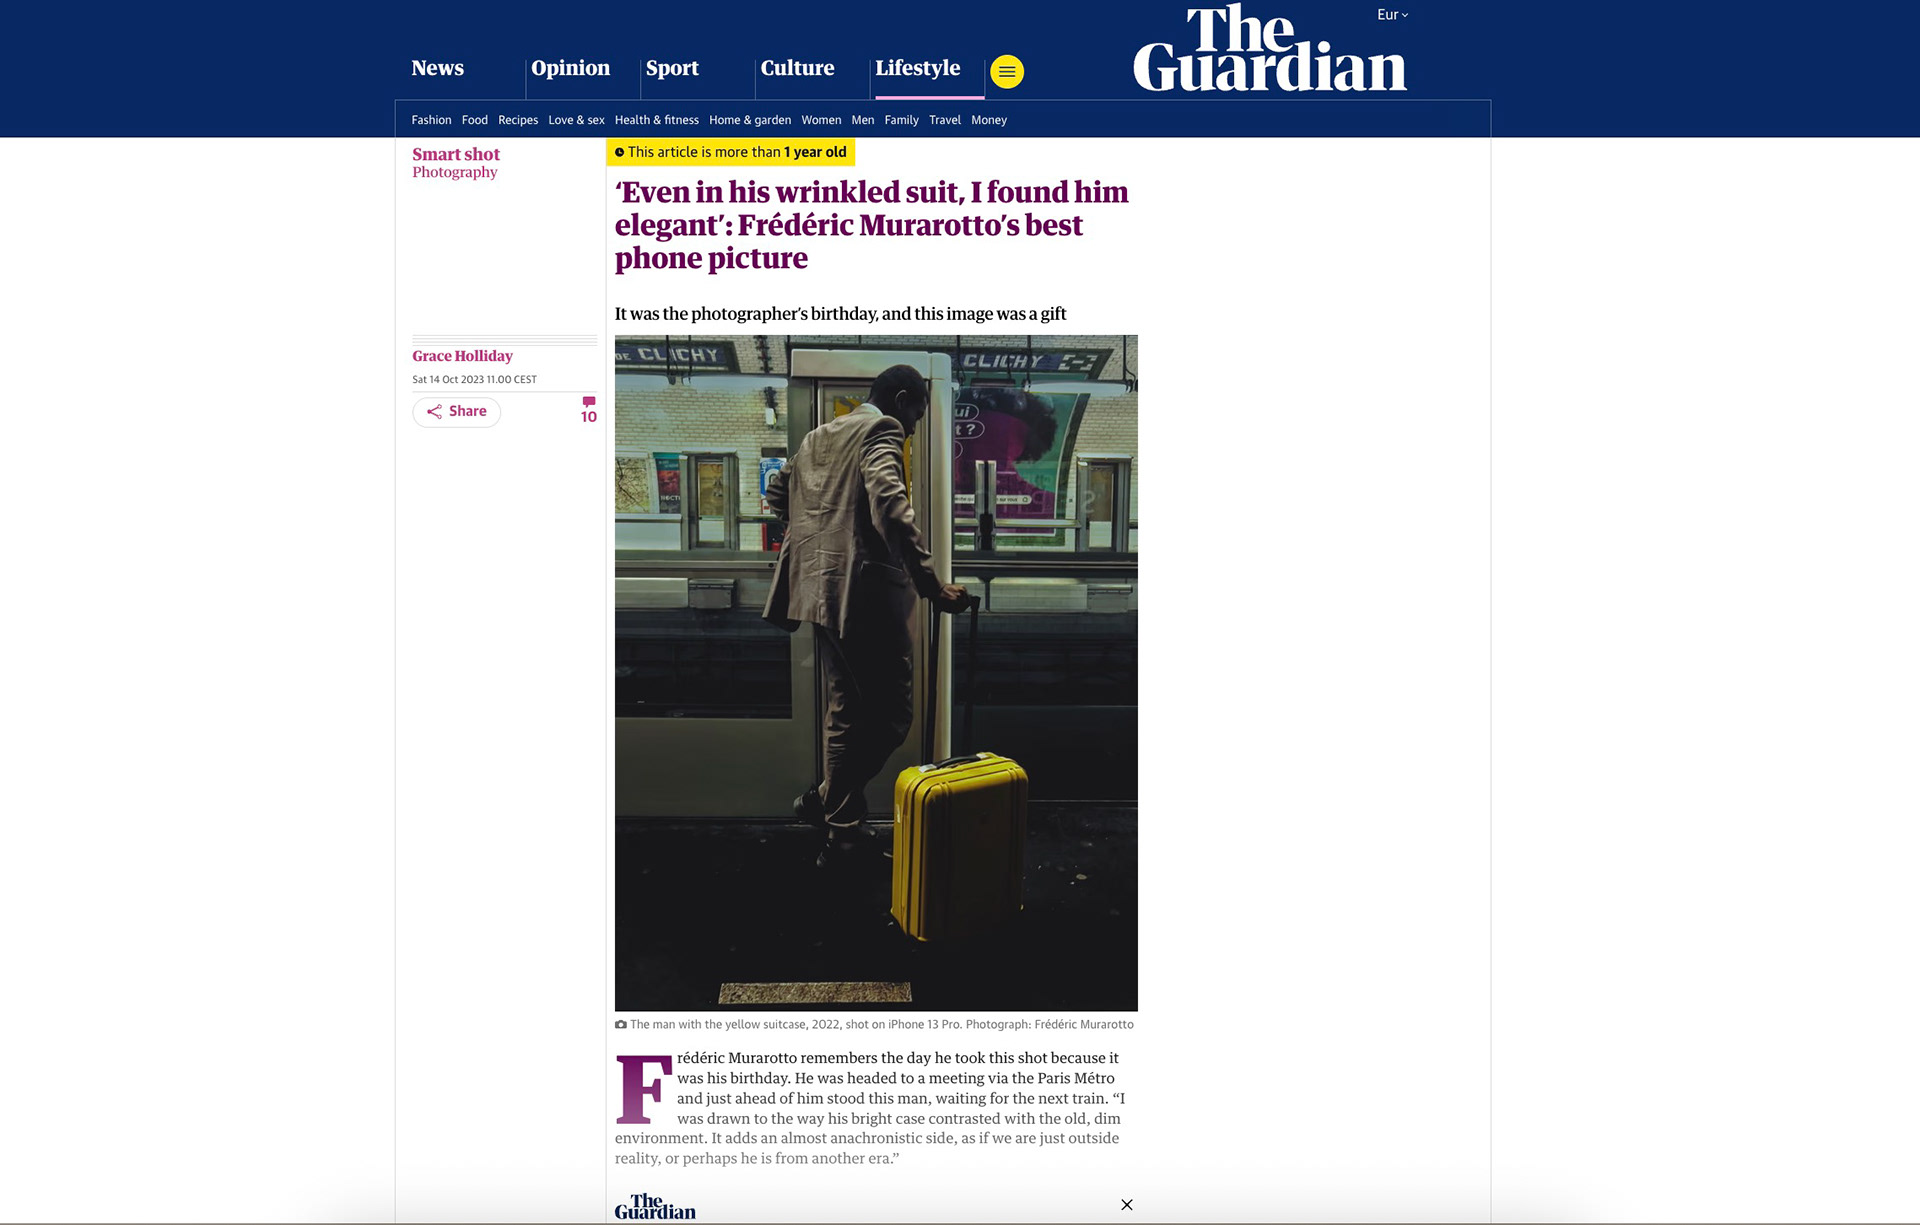The image size is (1920, 1225).
Task: Visit the Recipes subsection
Action: tap(518, 120)
